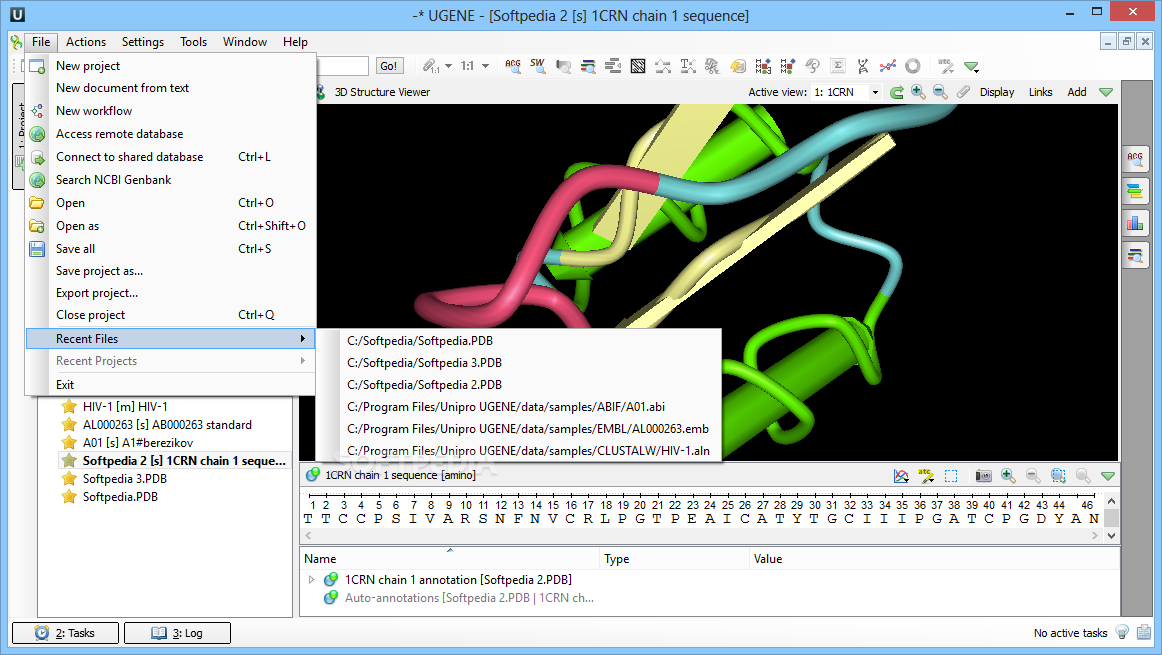Viewport: 1162px width, 655px height.
Task: Zoom out the 3D structure view
Action: [x=940, y=92]
